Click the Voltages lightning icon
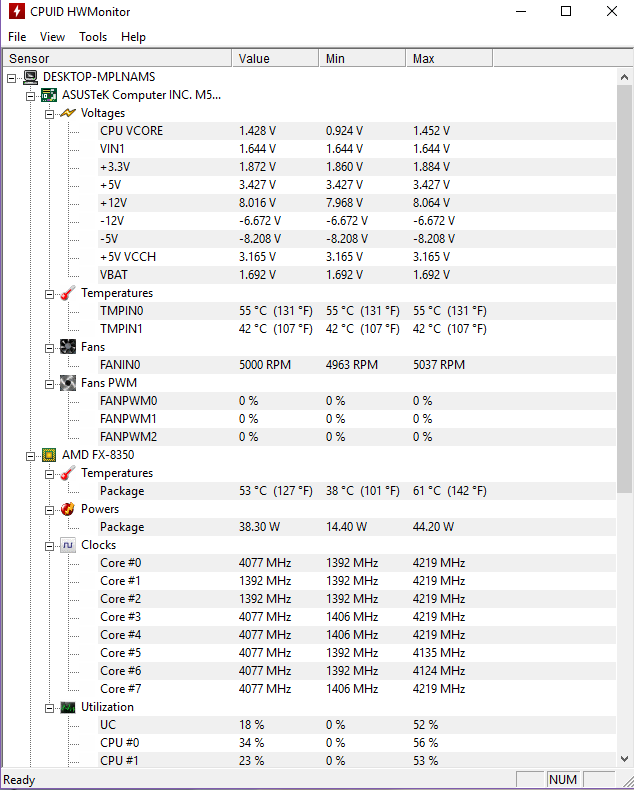Image resolution: width=634 pixels, height=790 pixels. (x=68, y=113)
